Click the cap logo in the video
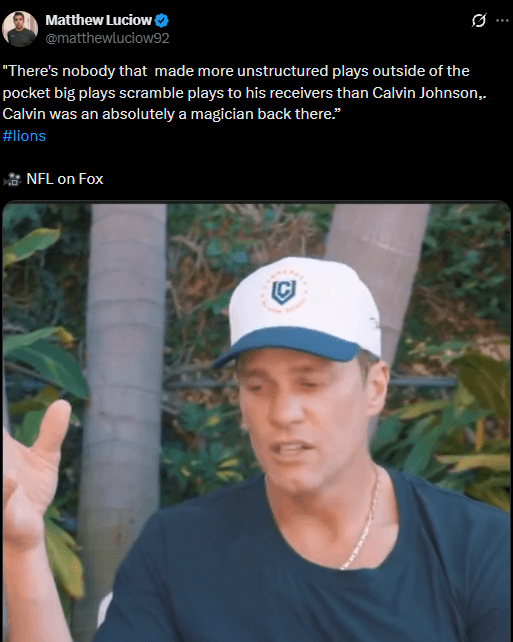 (x=283, y=291)
